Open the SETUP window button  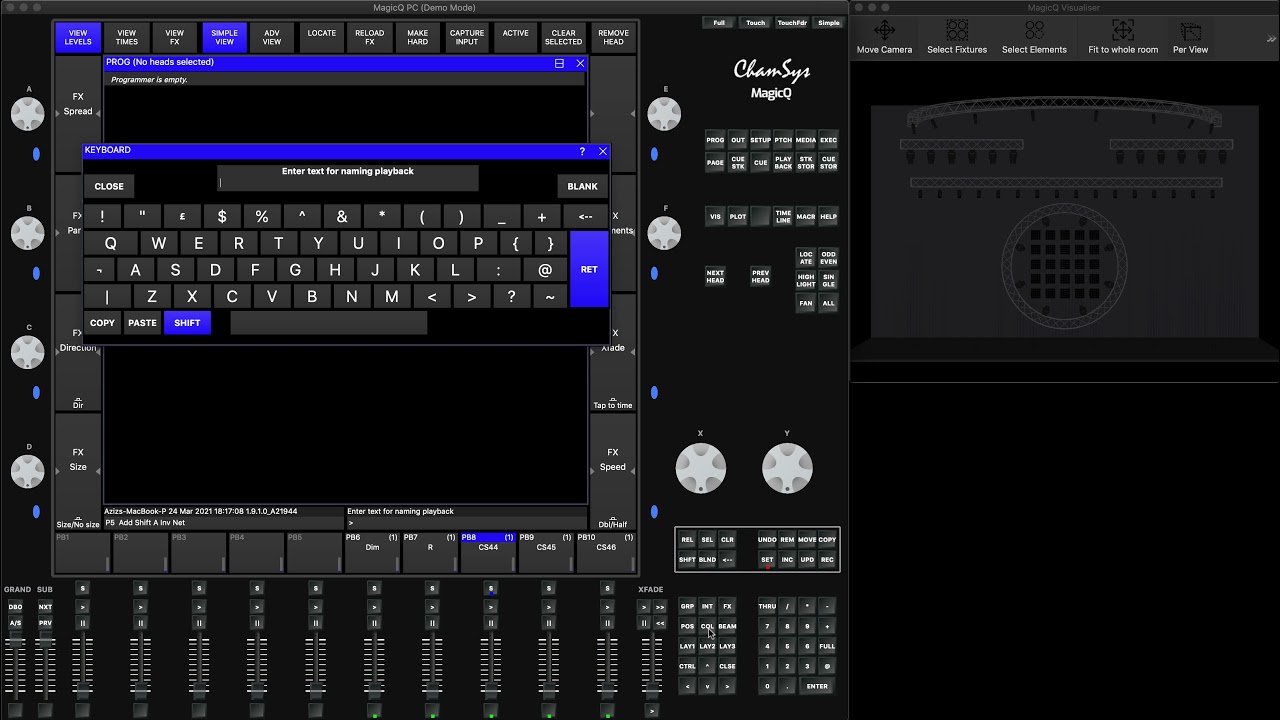coord(760,140)
